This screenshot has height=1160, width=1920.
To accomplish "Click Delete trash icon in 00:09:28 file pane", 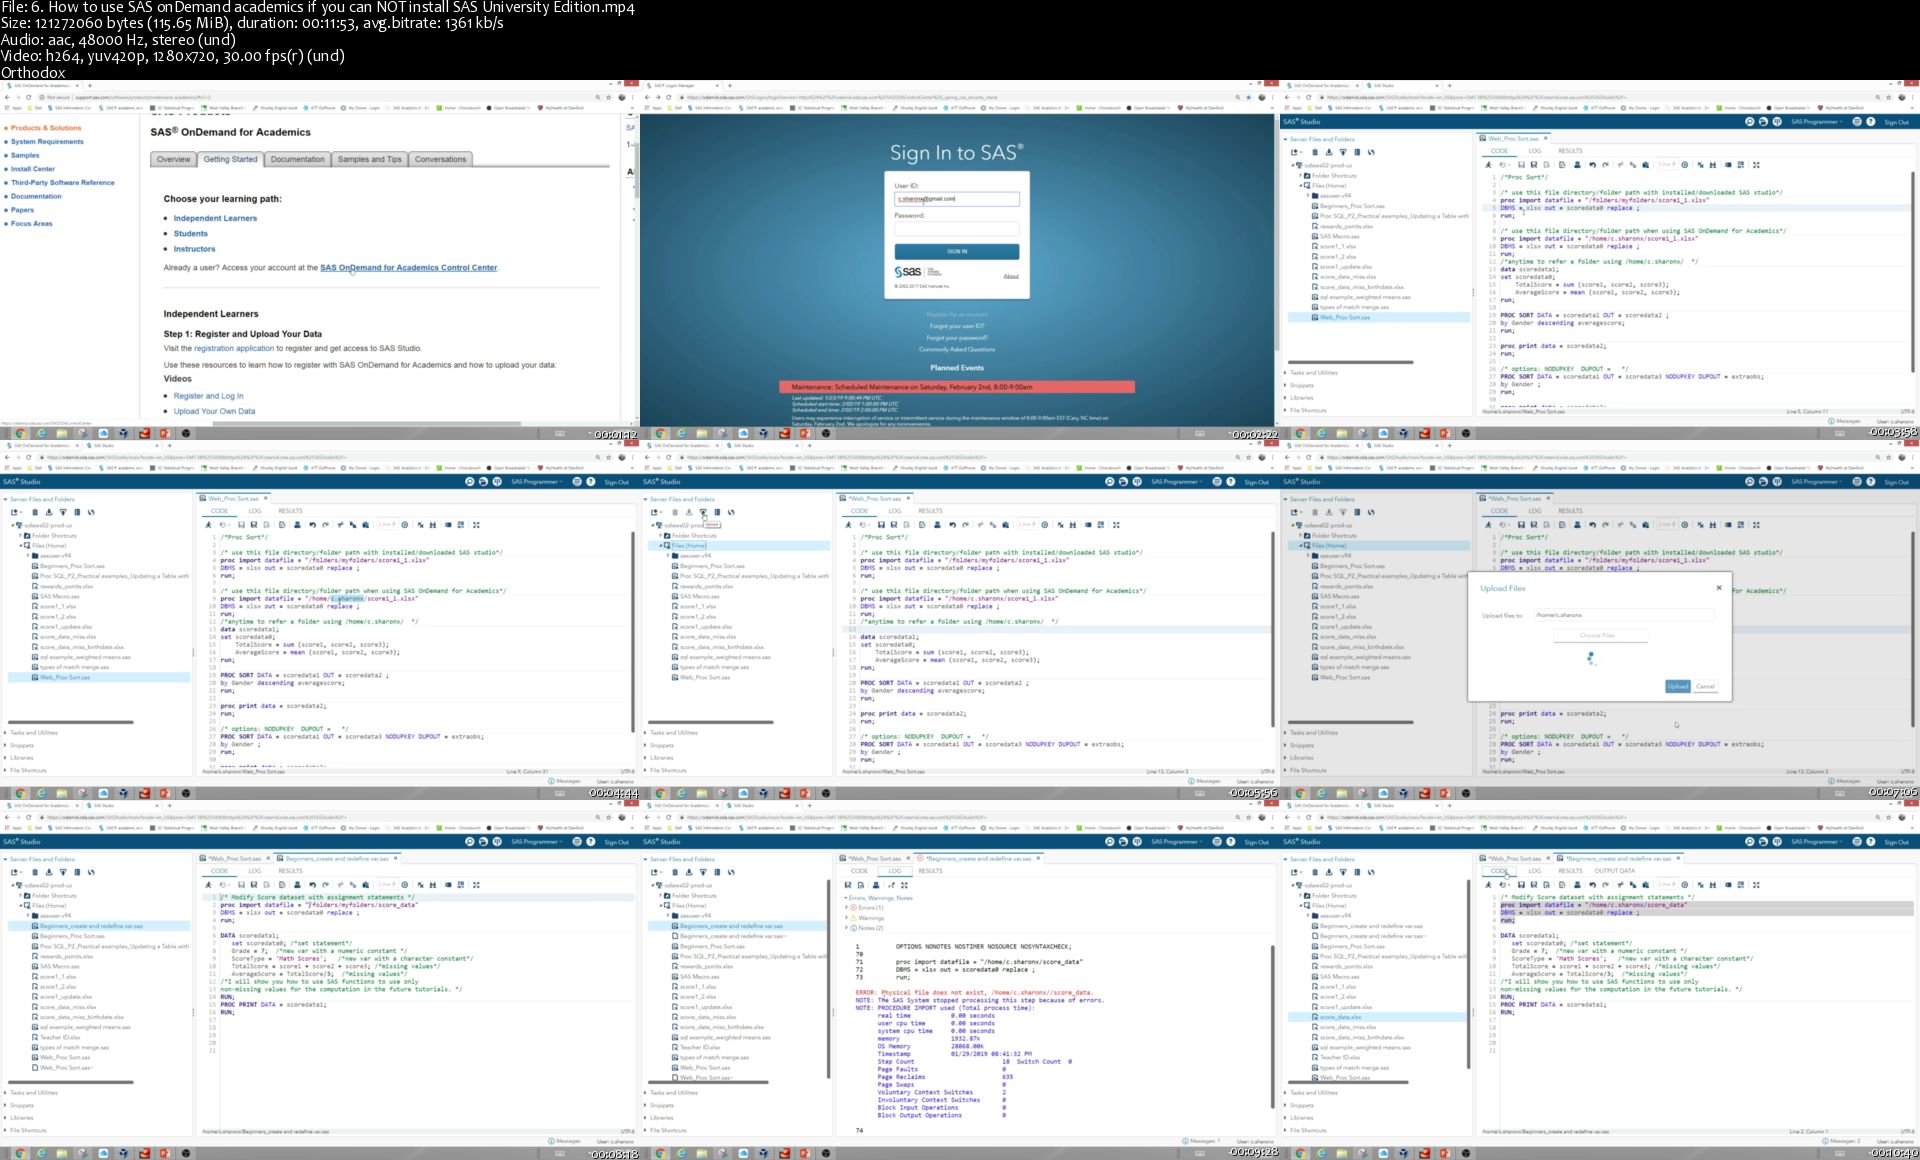I will point(675,872).
